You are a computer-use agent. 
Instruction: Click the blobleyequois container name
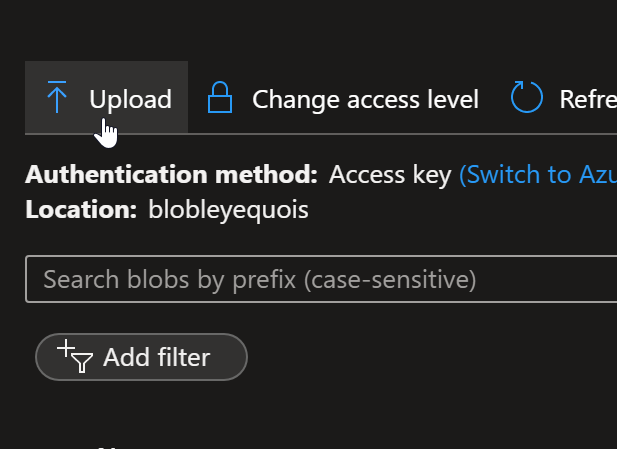point(226,210)
